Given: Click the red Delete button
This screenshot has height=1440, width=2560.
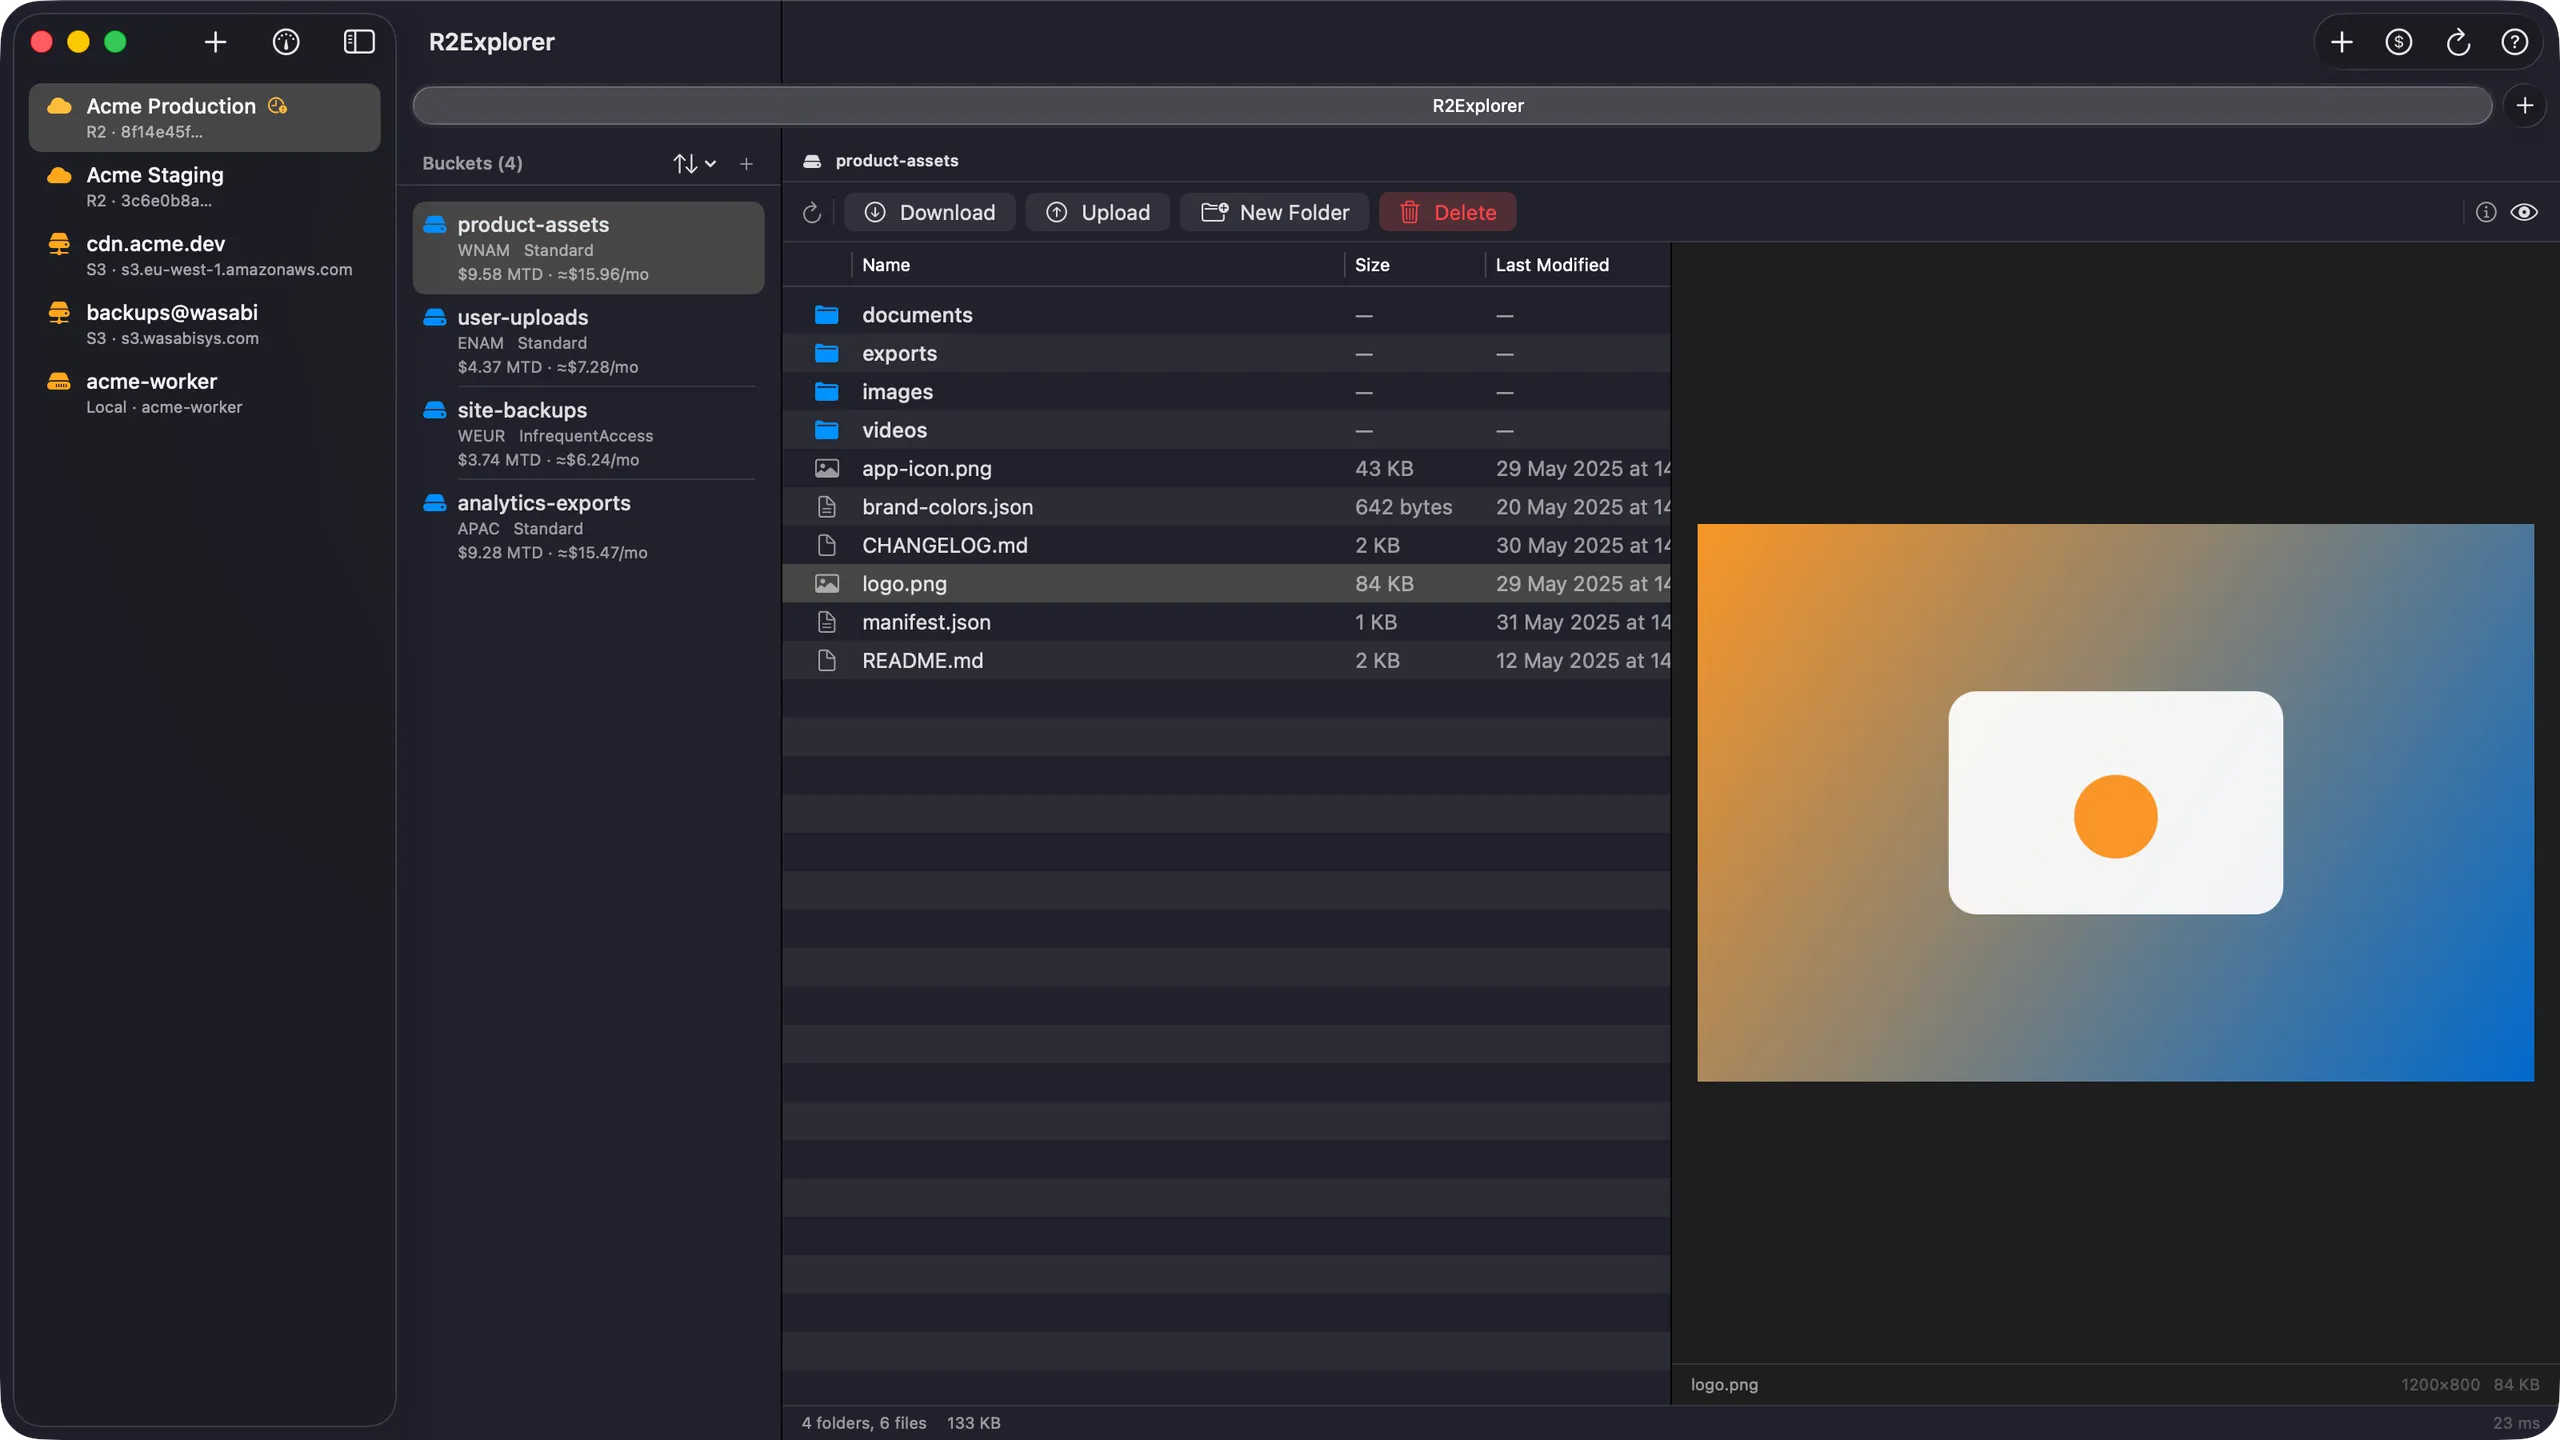Looking at the screenshot, I should point(1448,212).
